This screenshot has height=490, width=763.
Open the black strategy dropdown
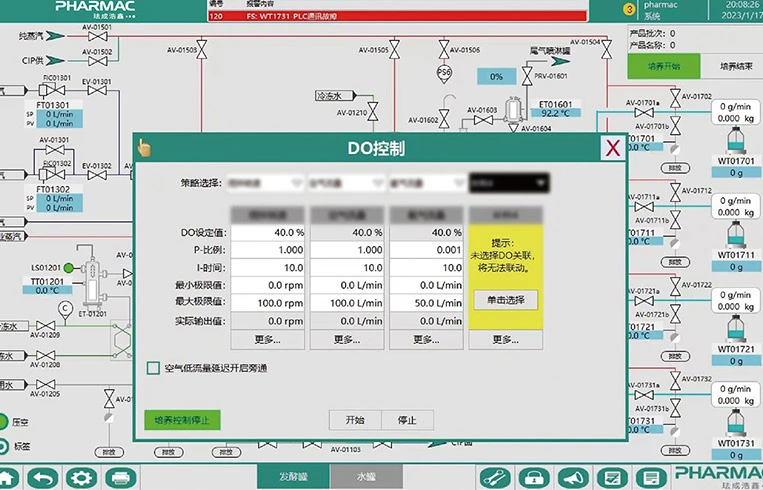pos(509,183)
